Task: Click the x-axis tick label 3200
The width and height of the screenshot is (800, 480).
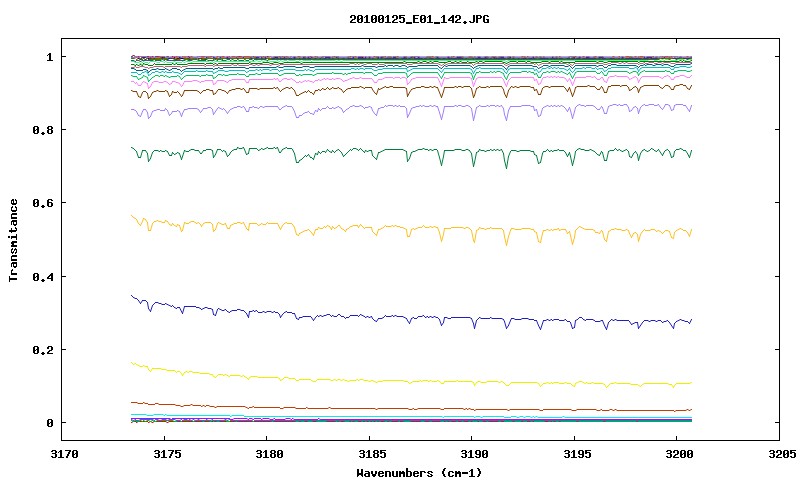Action: tap(679, 454)
